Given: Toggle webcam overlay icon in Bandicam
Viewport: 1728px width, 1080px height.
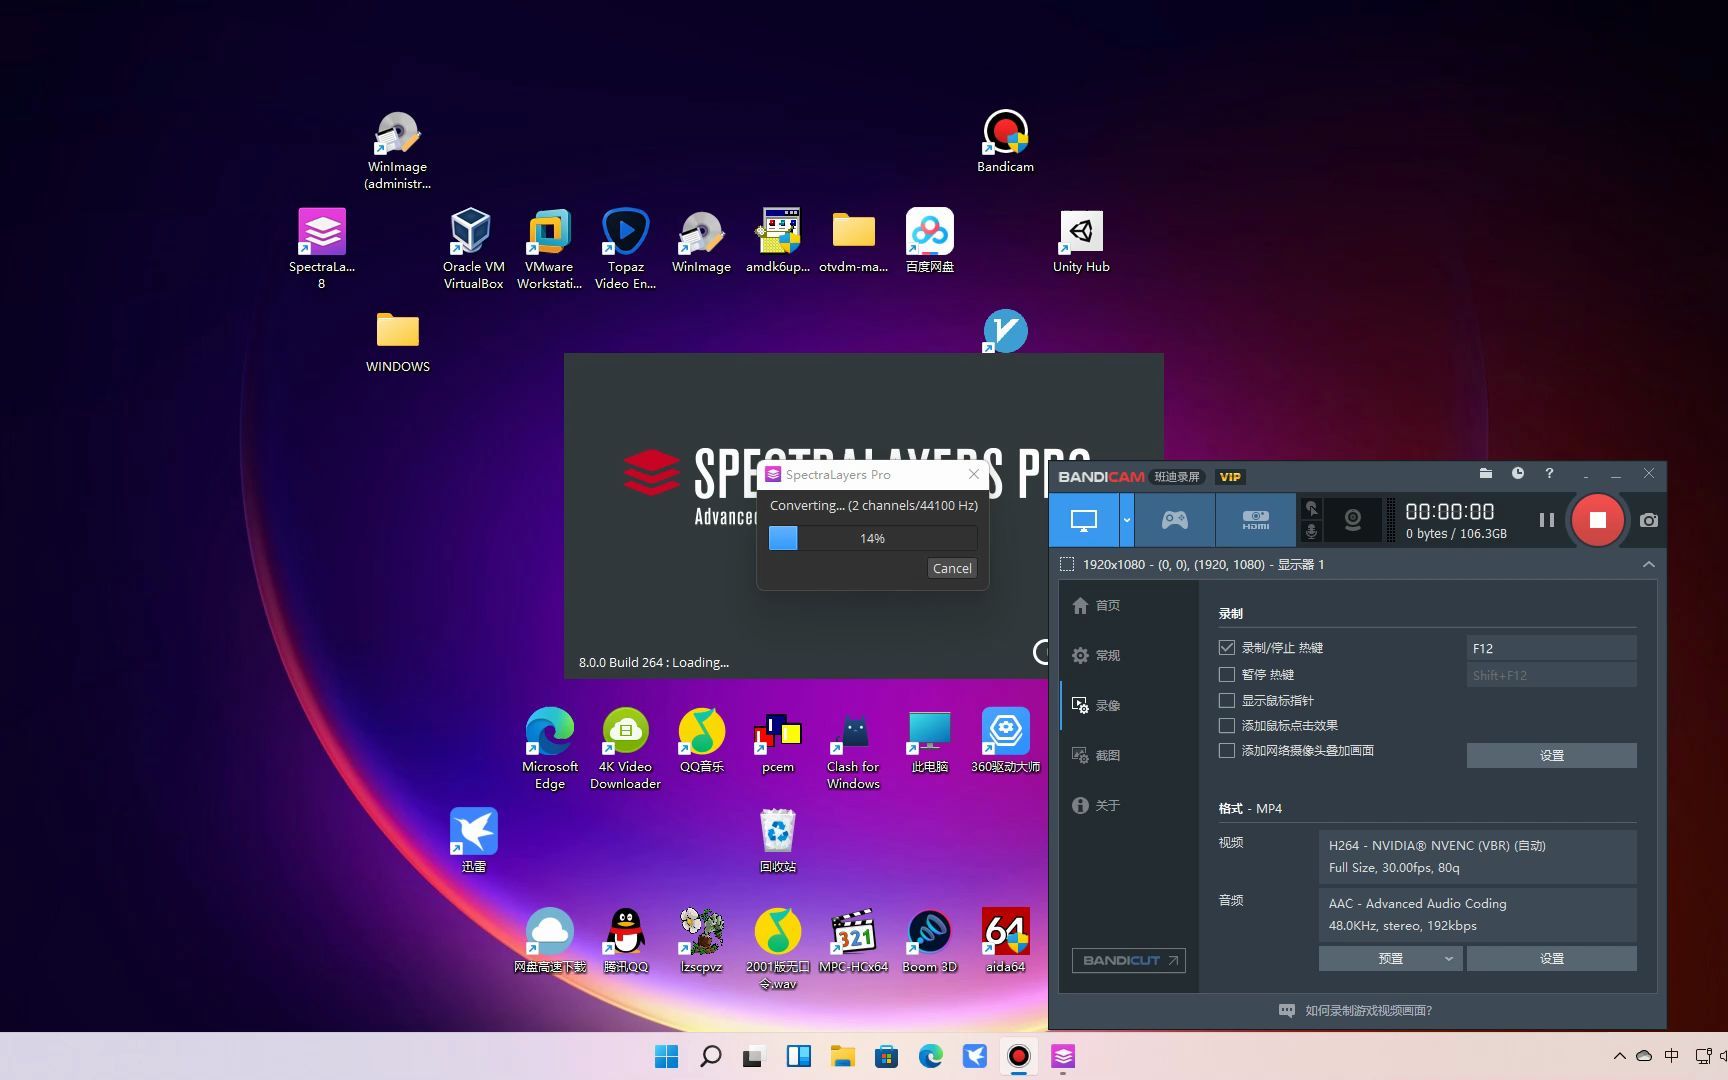Looking at the screenshot, I should coord(1353,520).
